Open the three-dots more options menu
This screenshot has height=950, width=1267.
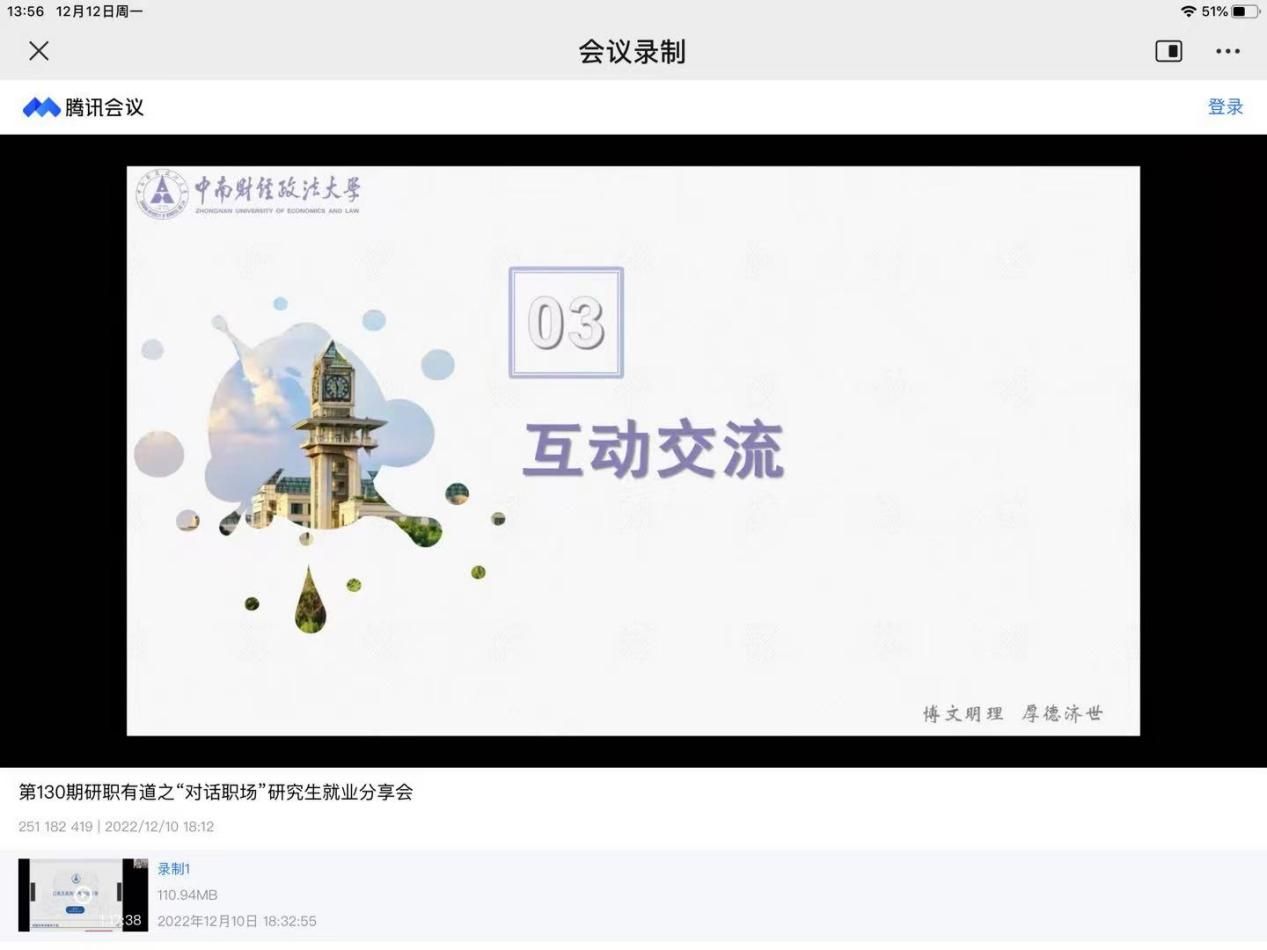pyautogui.click(x=1228, y=51)
